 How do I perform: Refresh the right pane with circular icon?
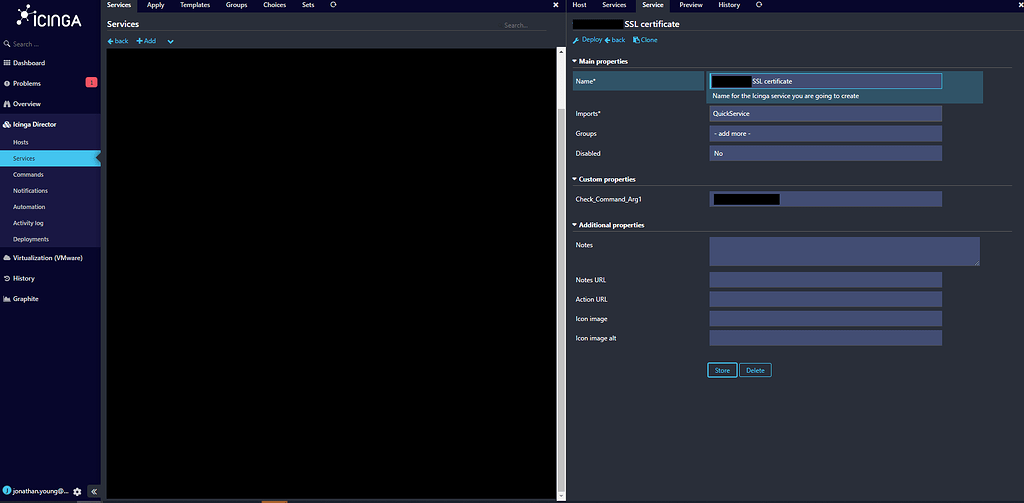tap(758, 5)
